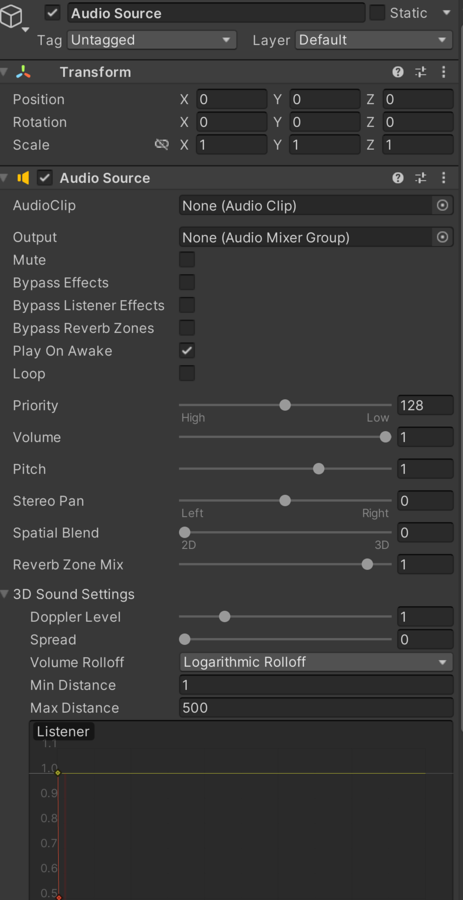Collapse the 3D Sound Settings foldout
The width and height of the screenshot is (463, 900).
coord(5,594)
